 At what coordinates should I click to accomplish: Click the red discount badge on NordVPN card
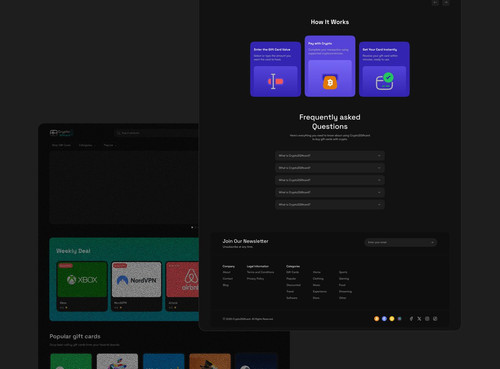point(120,266)
